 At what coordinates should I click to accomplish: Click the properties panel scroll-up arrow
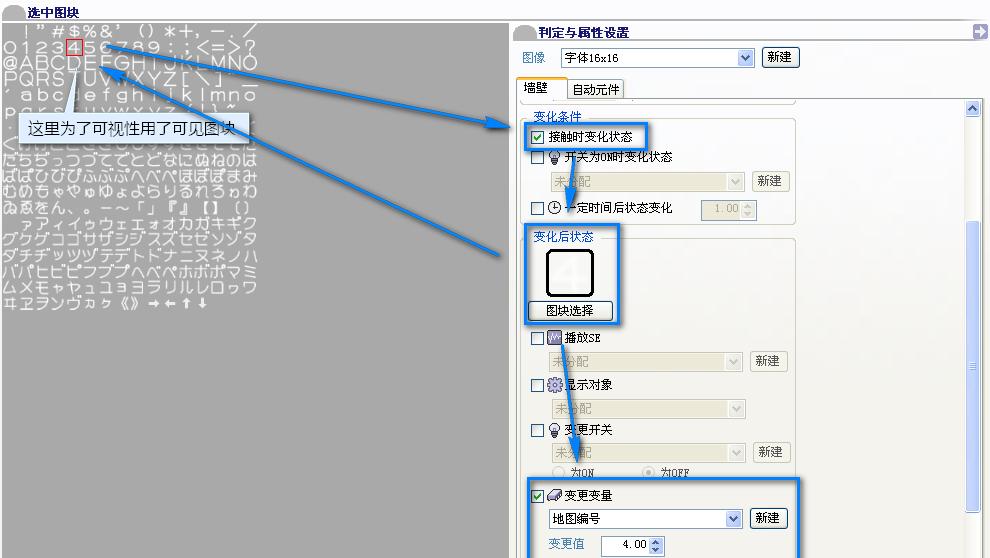972,109
